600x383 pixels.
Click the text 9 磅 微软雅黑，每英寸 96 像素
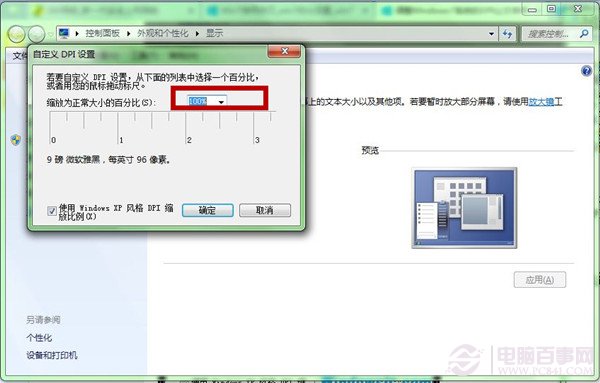[108, 160]
